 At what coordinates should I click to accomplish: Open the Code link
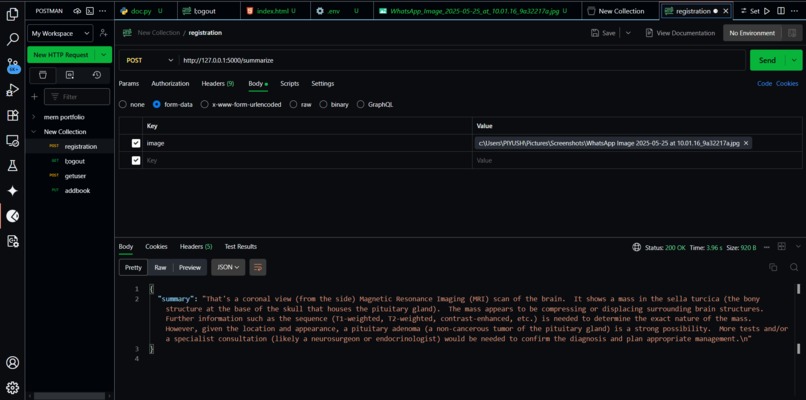pos(764,83)
